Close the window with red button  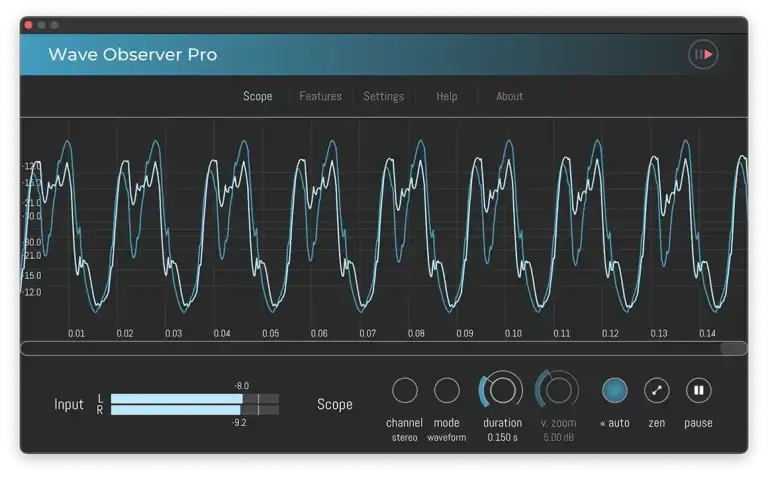[x=28, y=25]
